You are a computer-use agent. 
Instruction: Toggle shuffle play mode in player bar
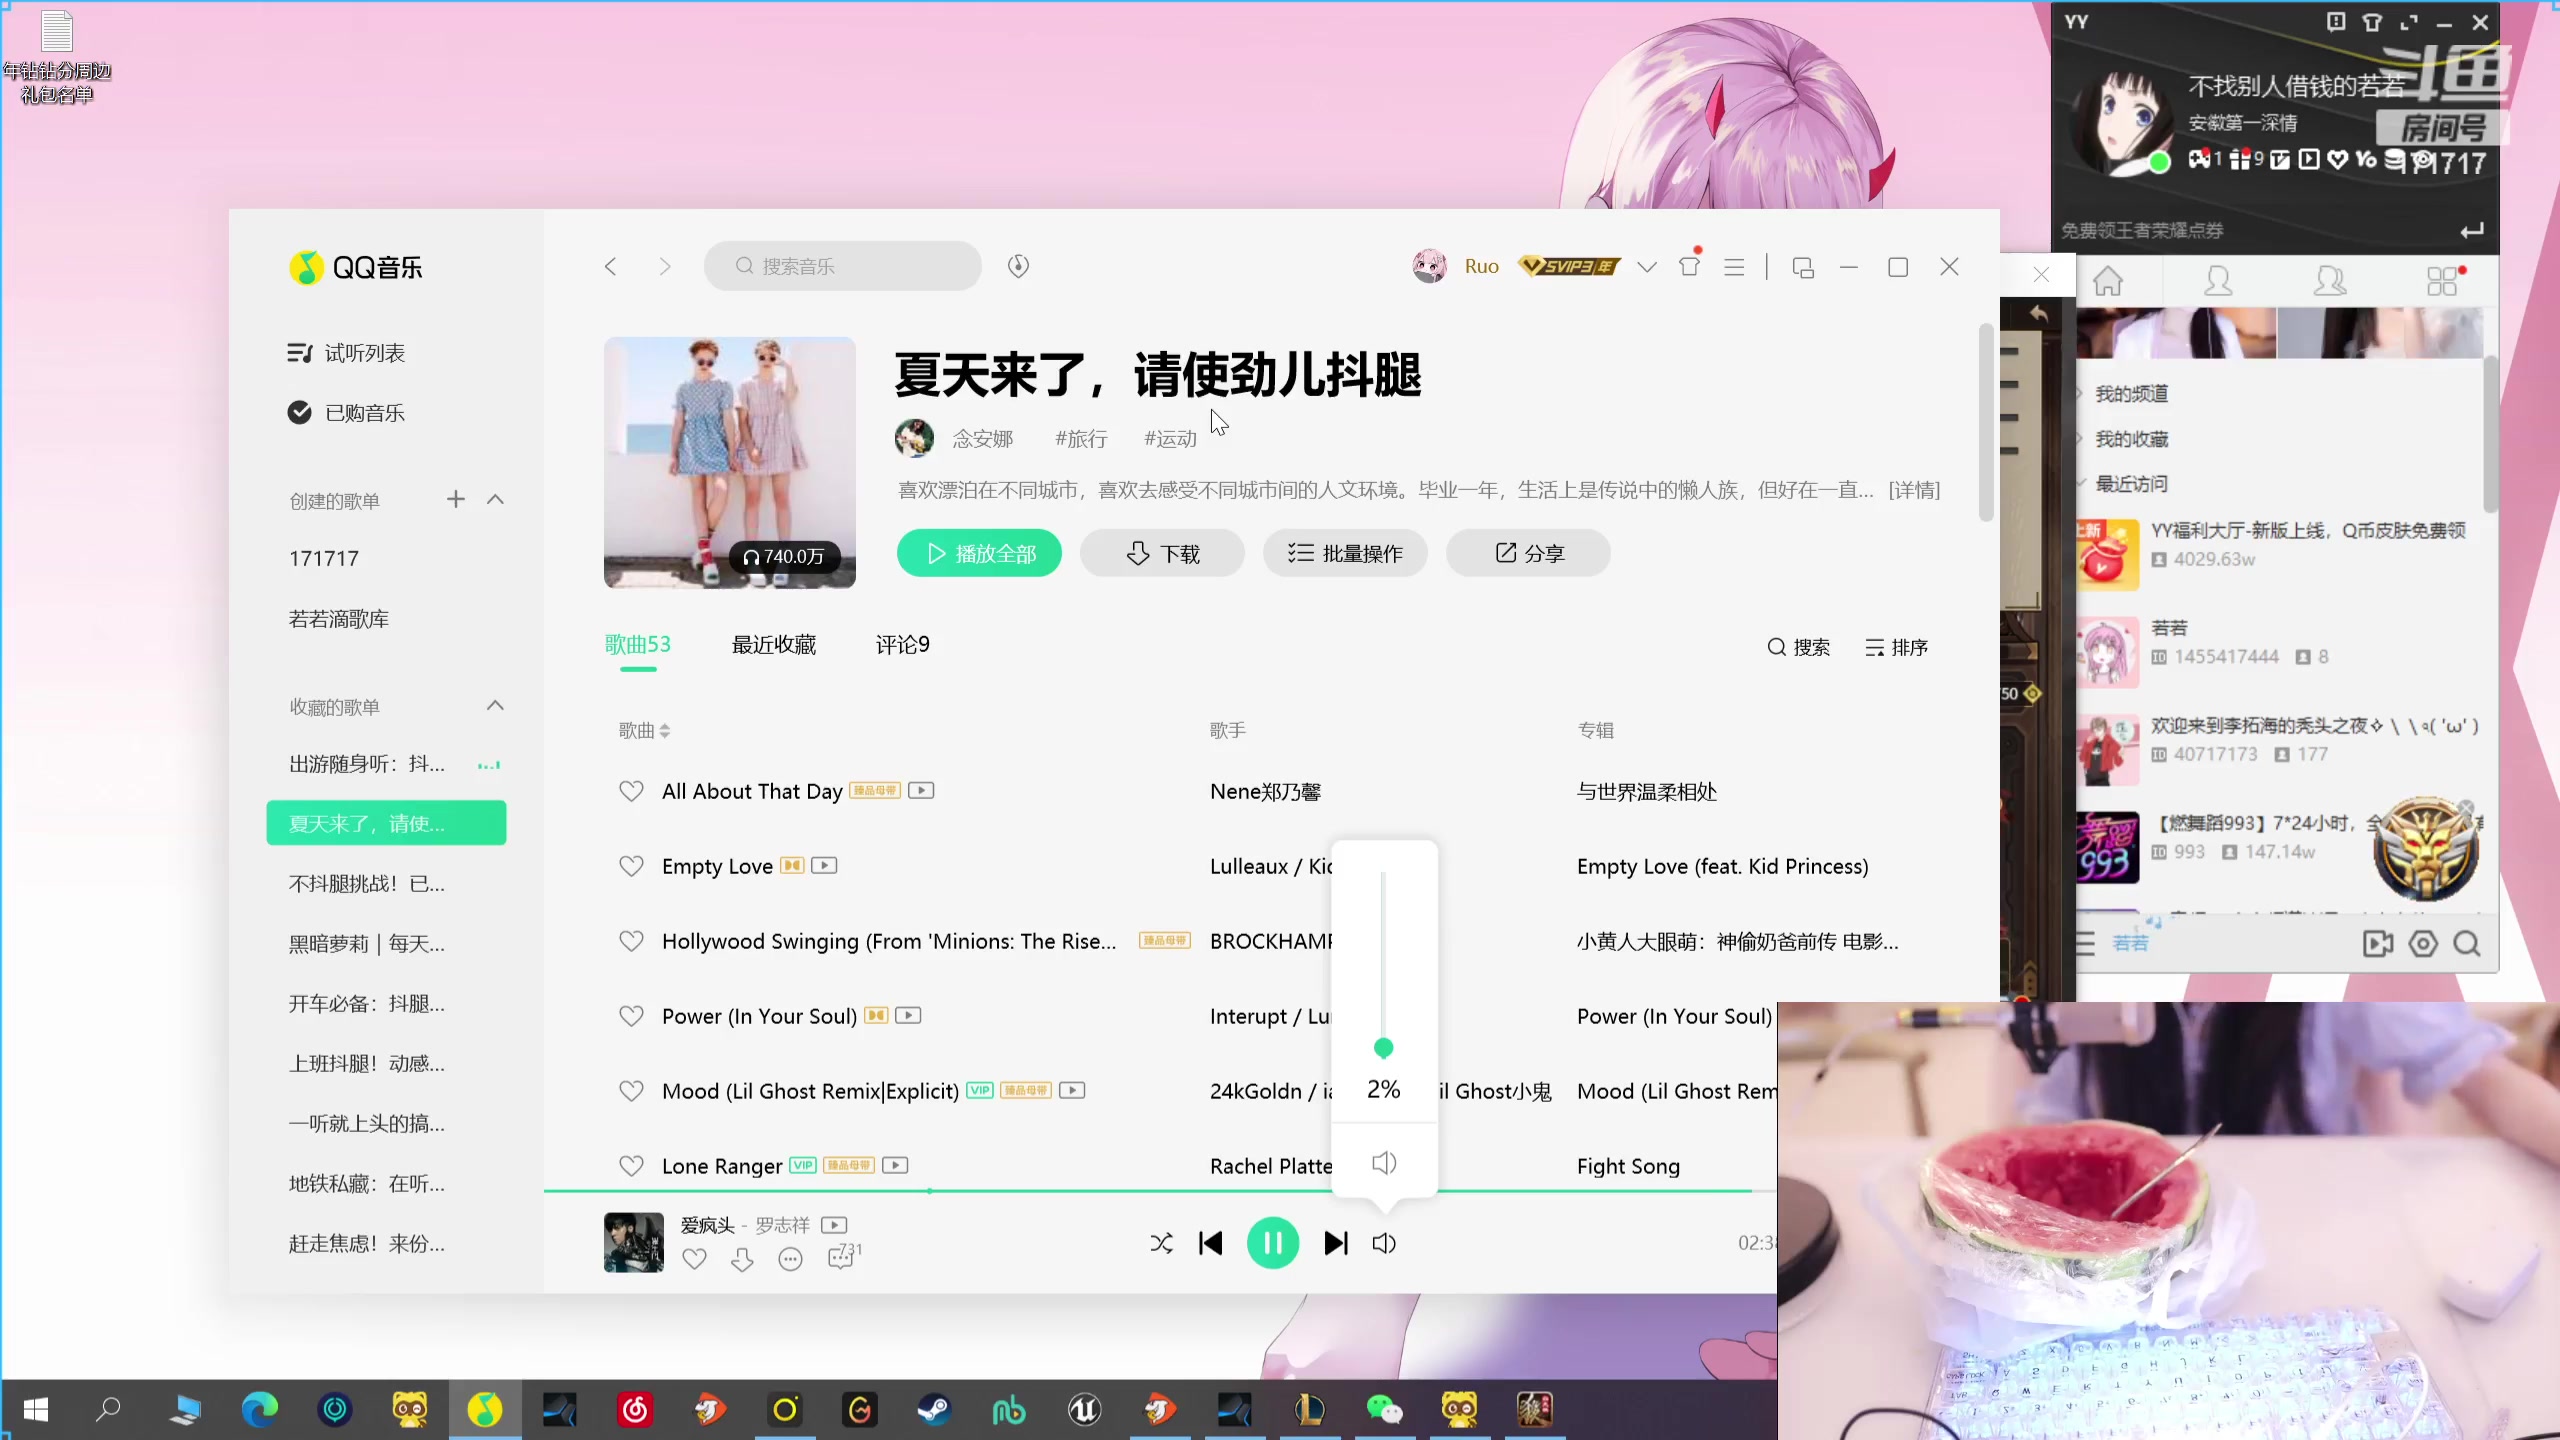(1160, 1242)
